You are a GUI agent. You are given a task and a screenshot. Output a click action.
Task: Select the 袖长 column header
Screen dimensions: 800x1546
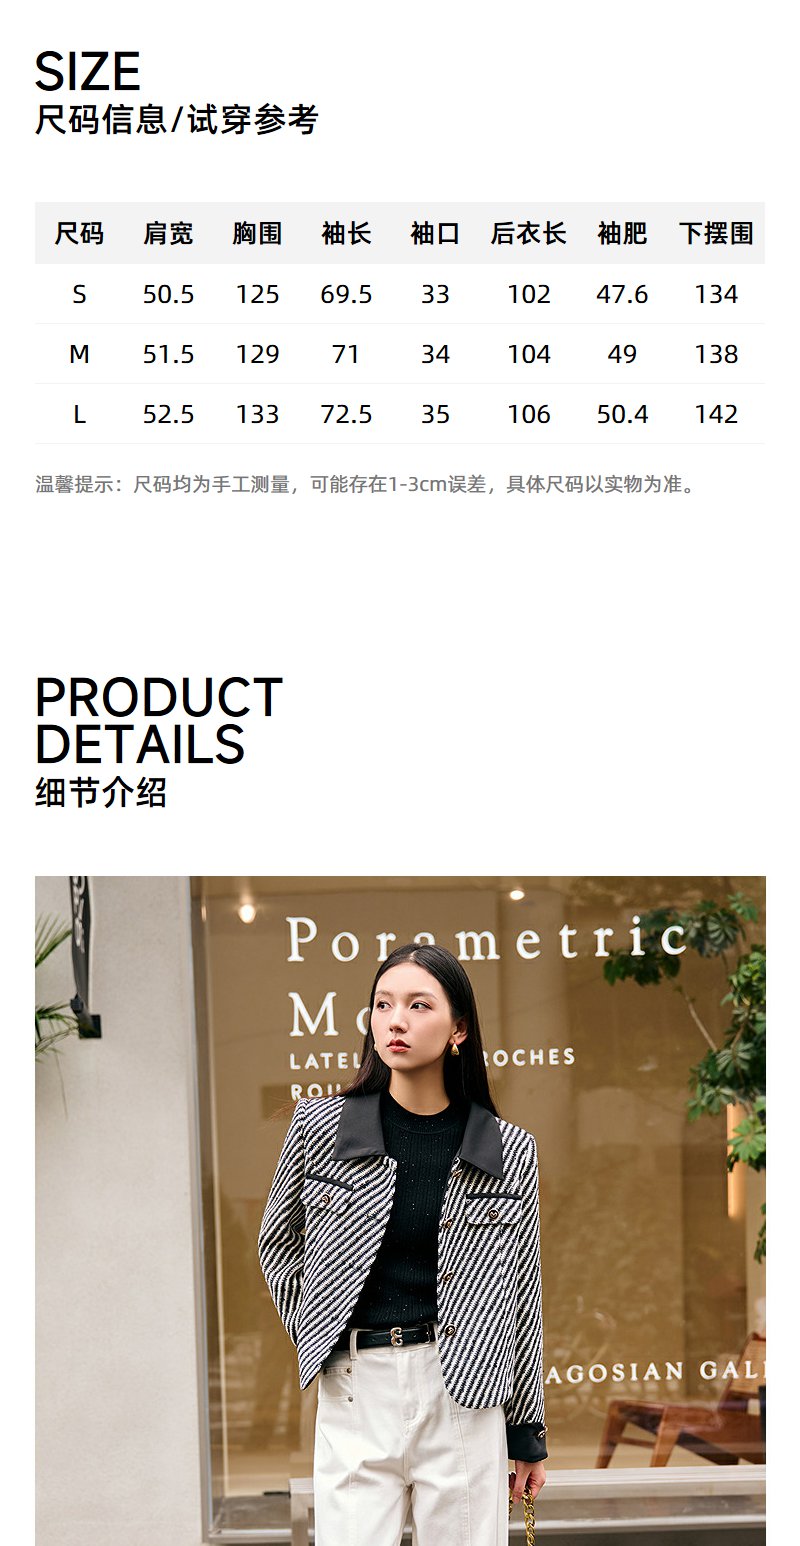coord(346,234)
